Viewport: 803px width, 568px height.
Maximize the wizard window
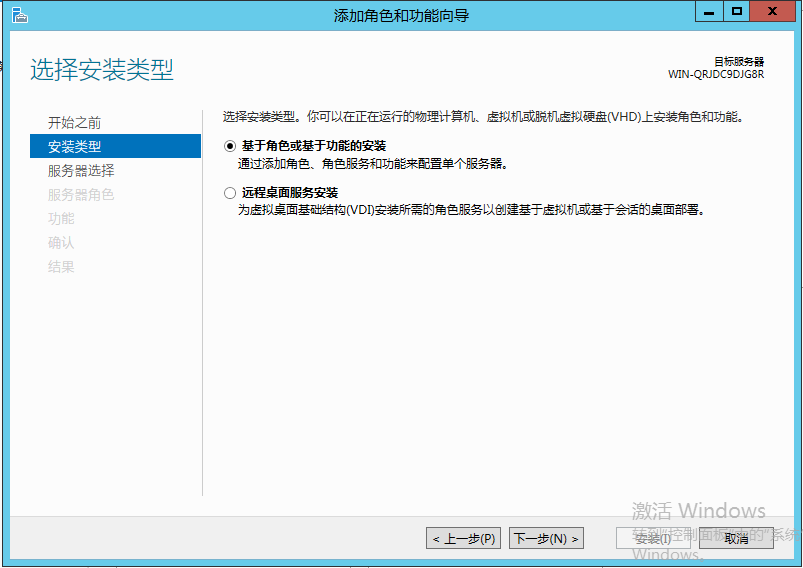click(736, 11)
